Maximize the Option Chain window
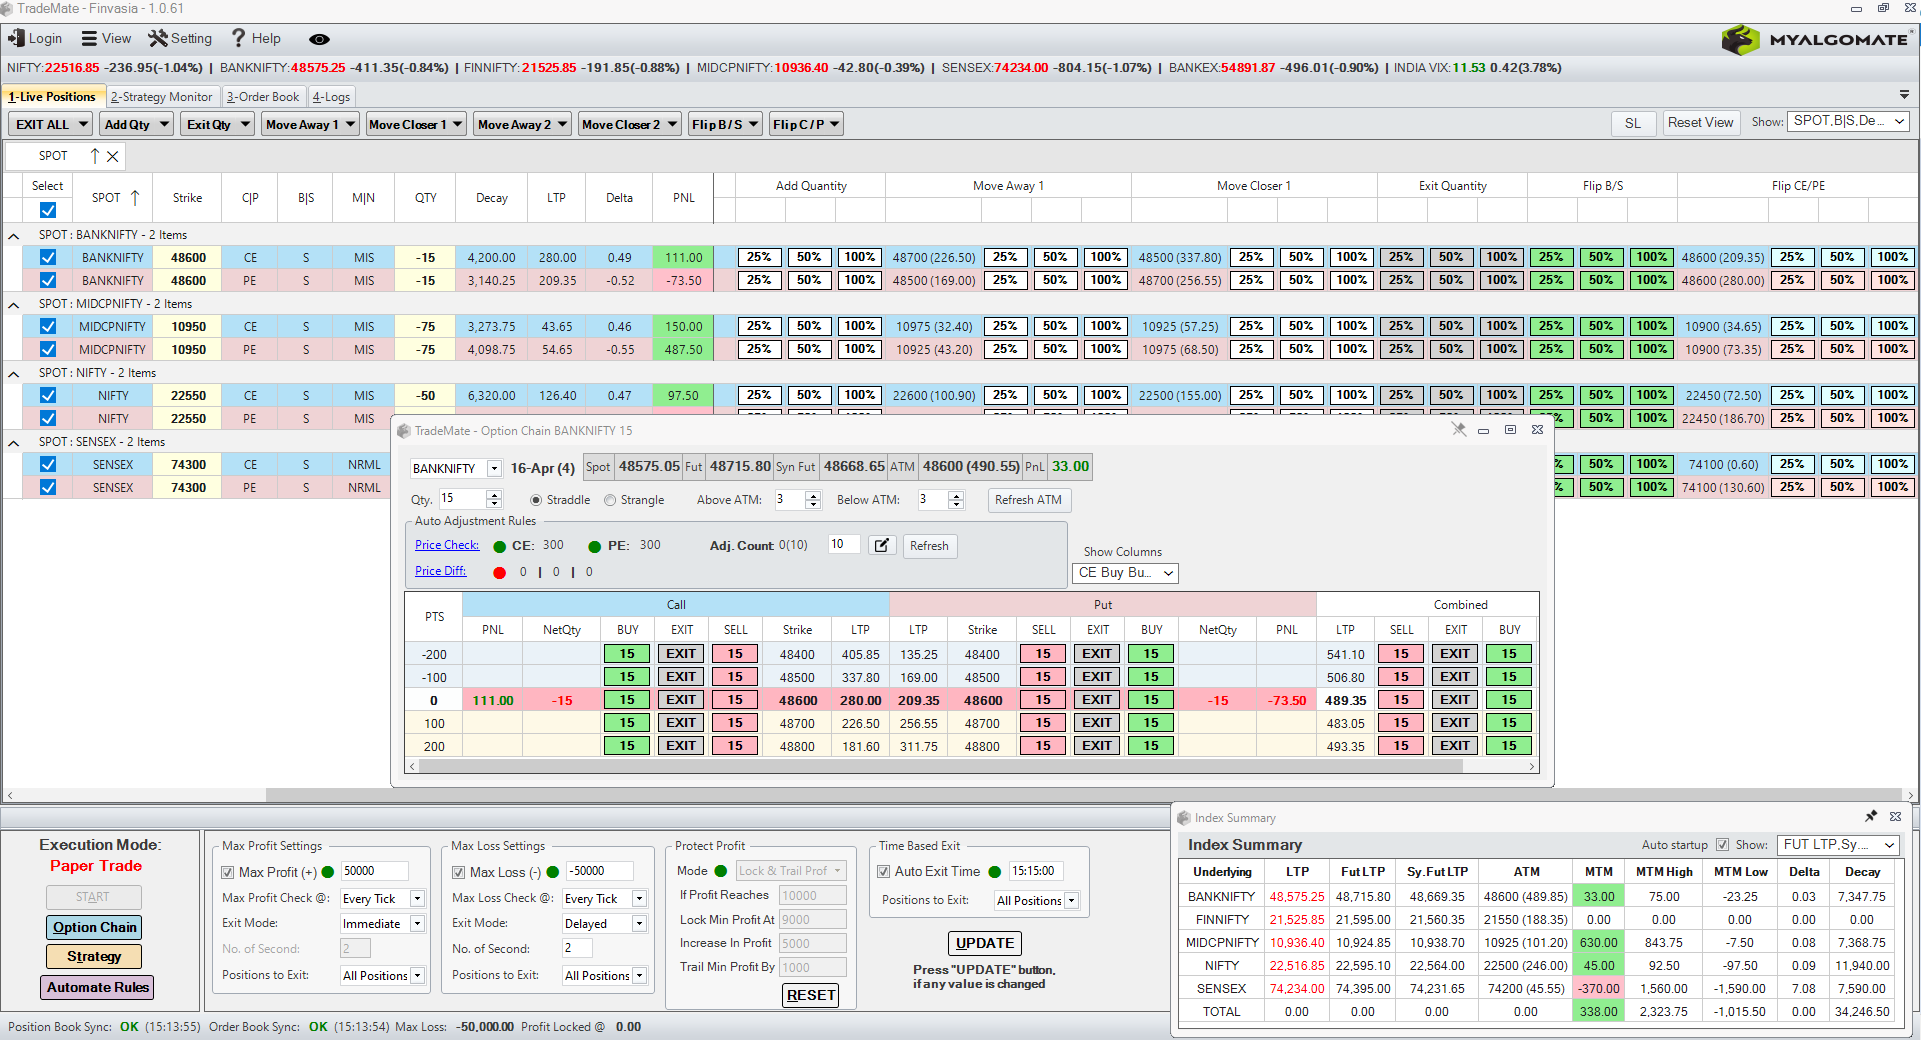The image size is (1921, 1040). 1510,430
